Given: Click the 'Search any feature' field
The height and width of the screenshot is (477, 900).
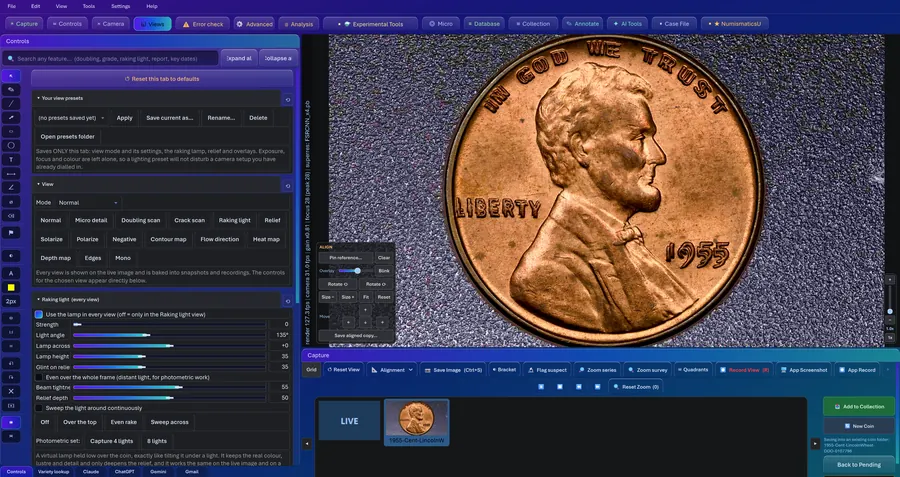Looking at the screenshot, I should tap(110, 58).
